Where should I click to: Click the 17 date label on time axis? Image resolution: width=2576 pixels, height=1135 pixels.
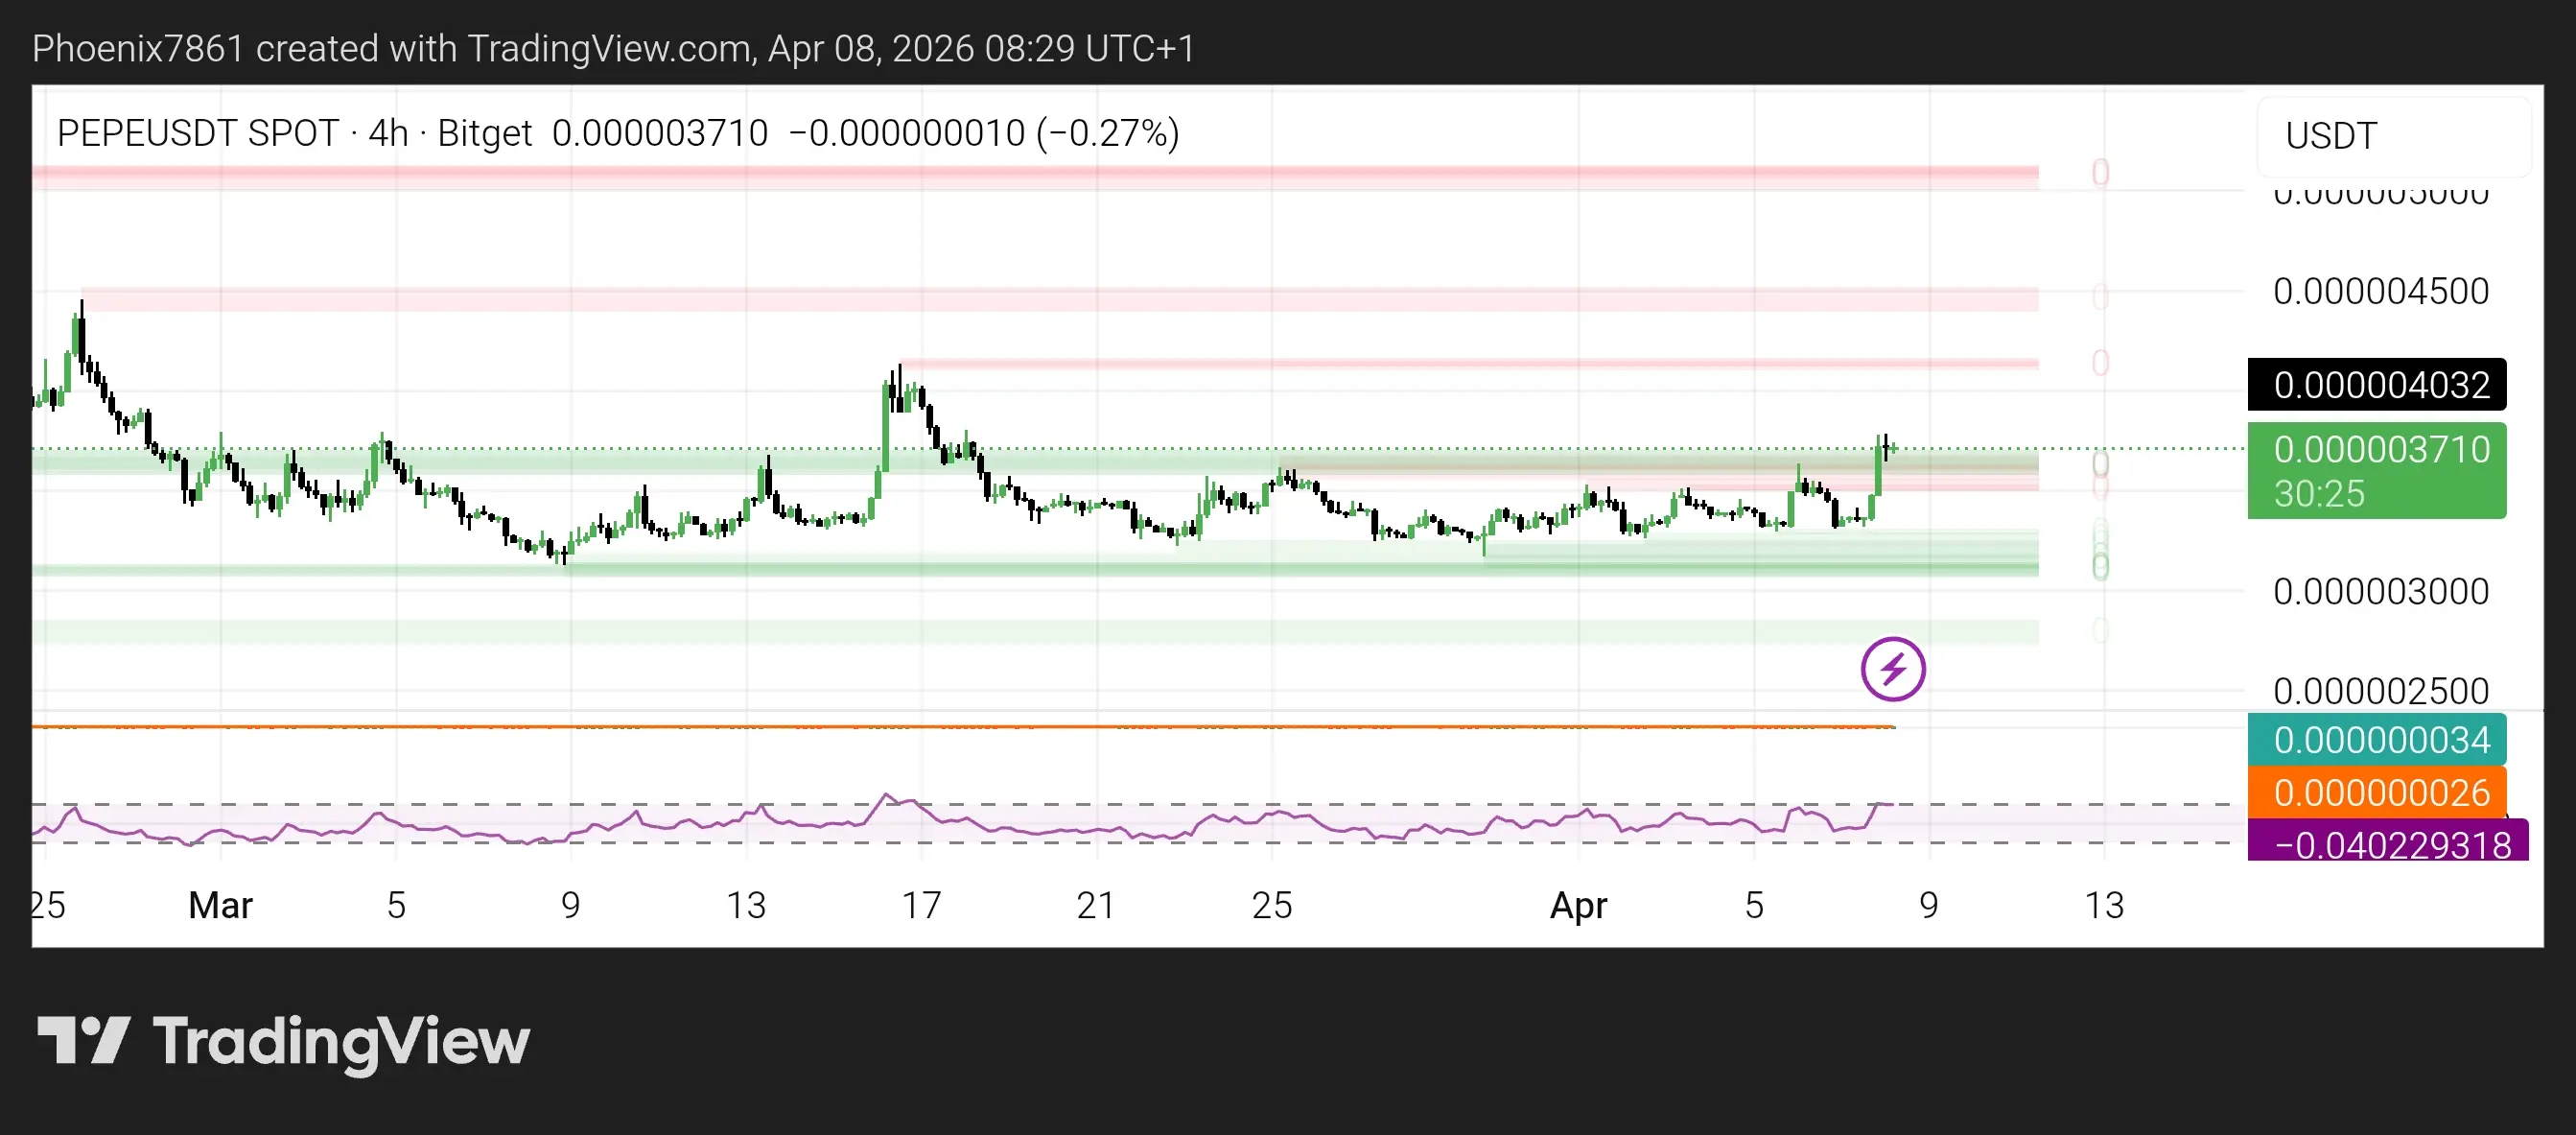click(921, 905)
